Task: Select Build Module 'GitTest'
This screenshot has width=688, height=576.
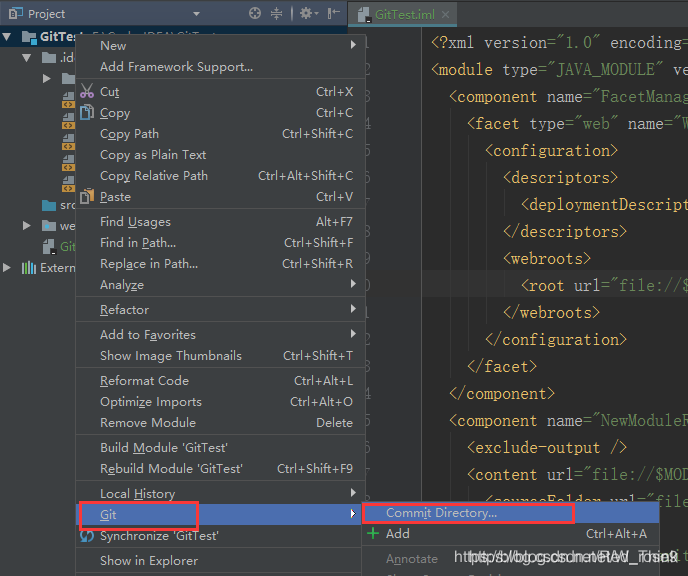Action: 220,447
